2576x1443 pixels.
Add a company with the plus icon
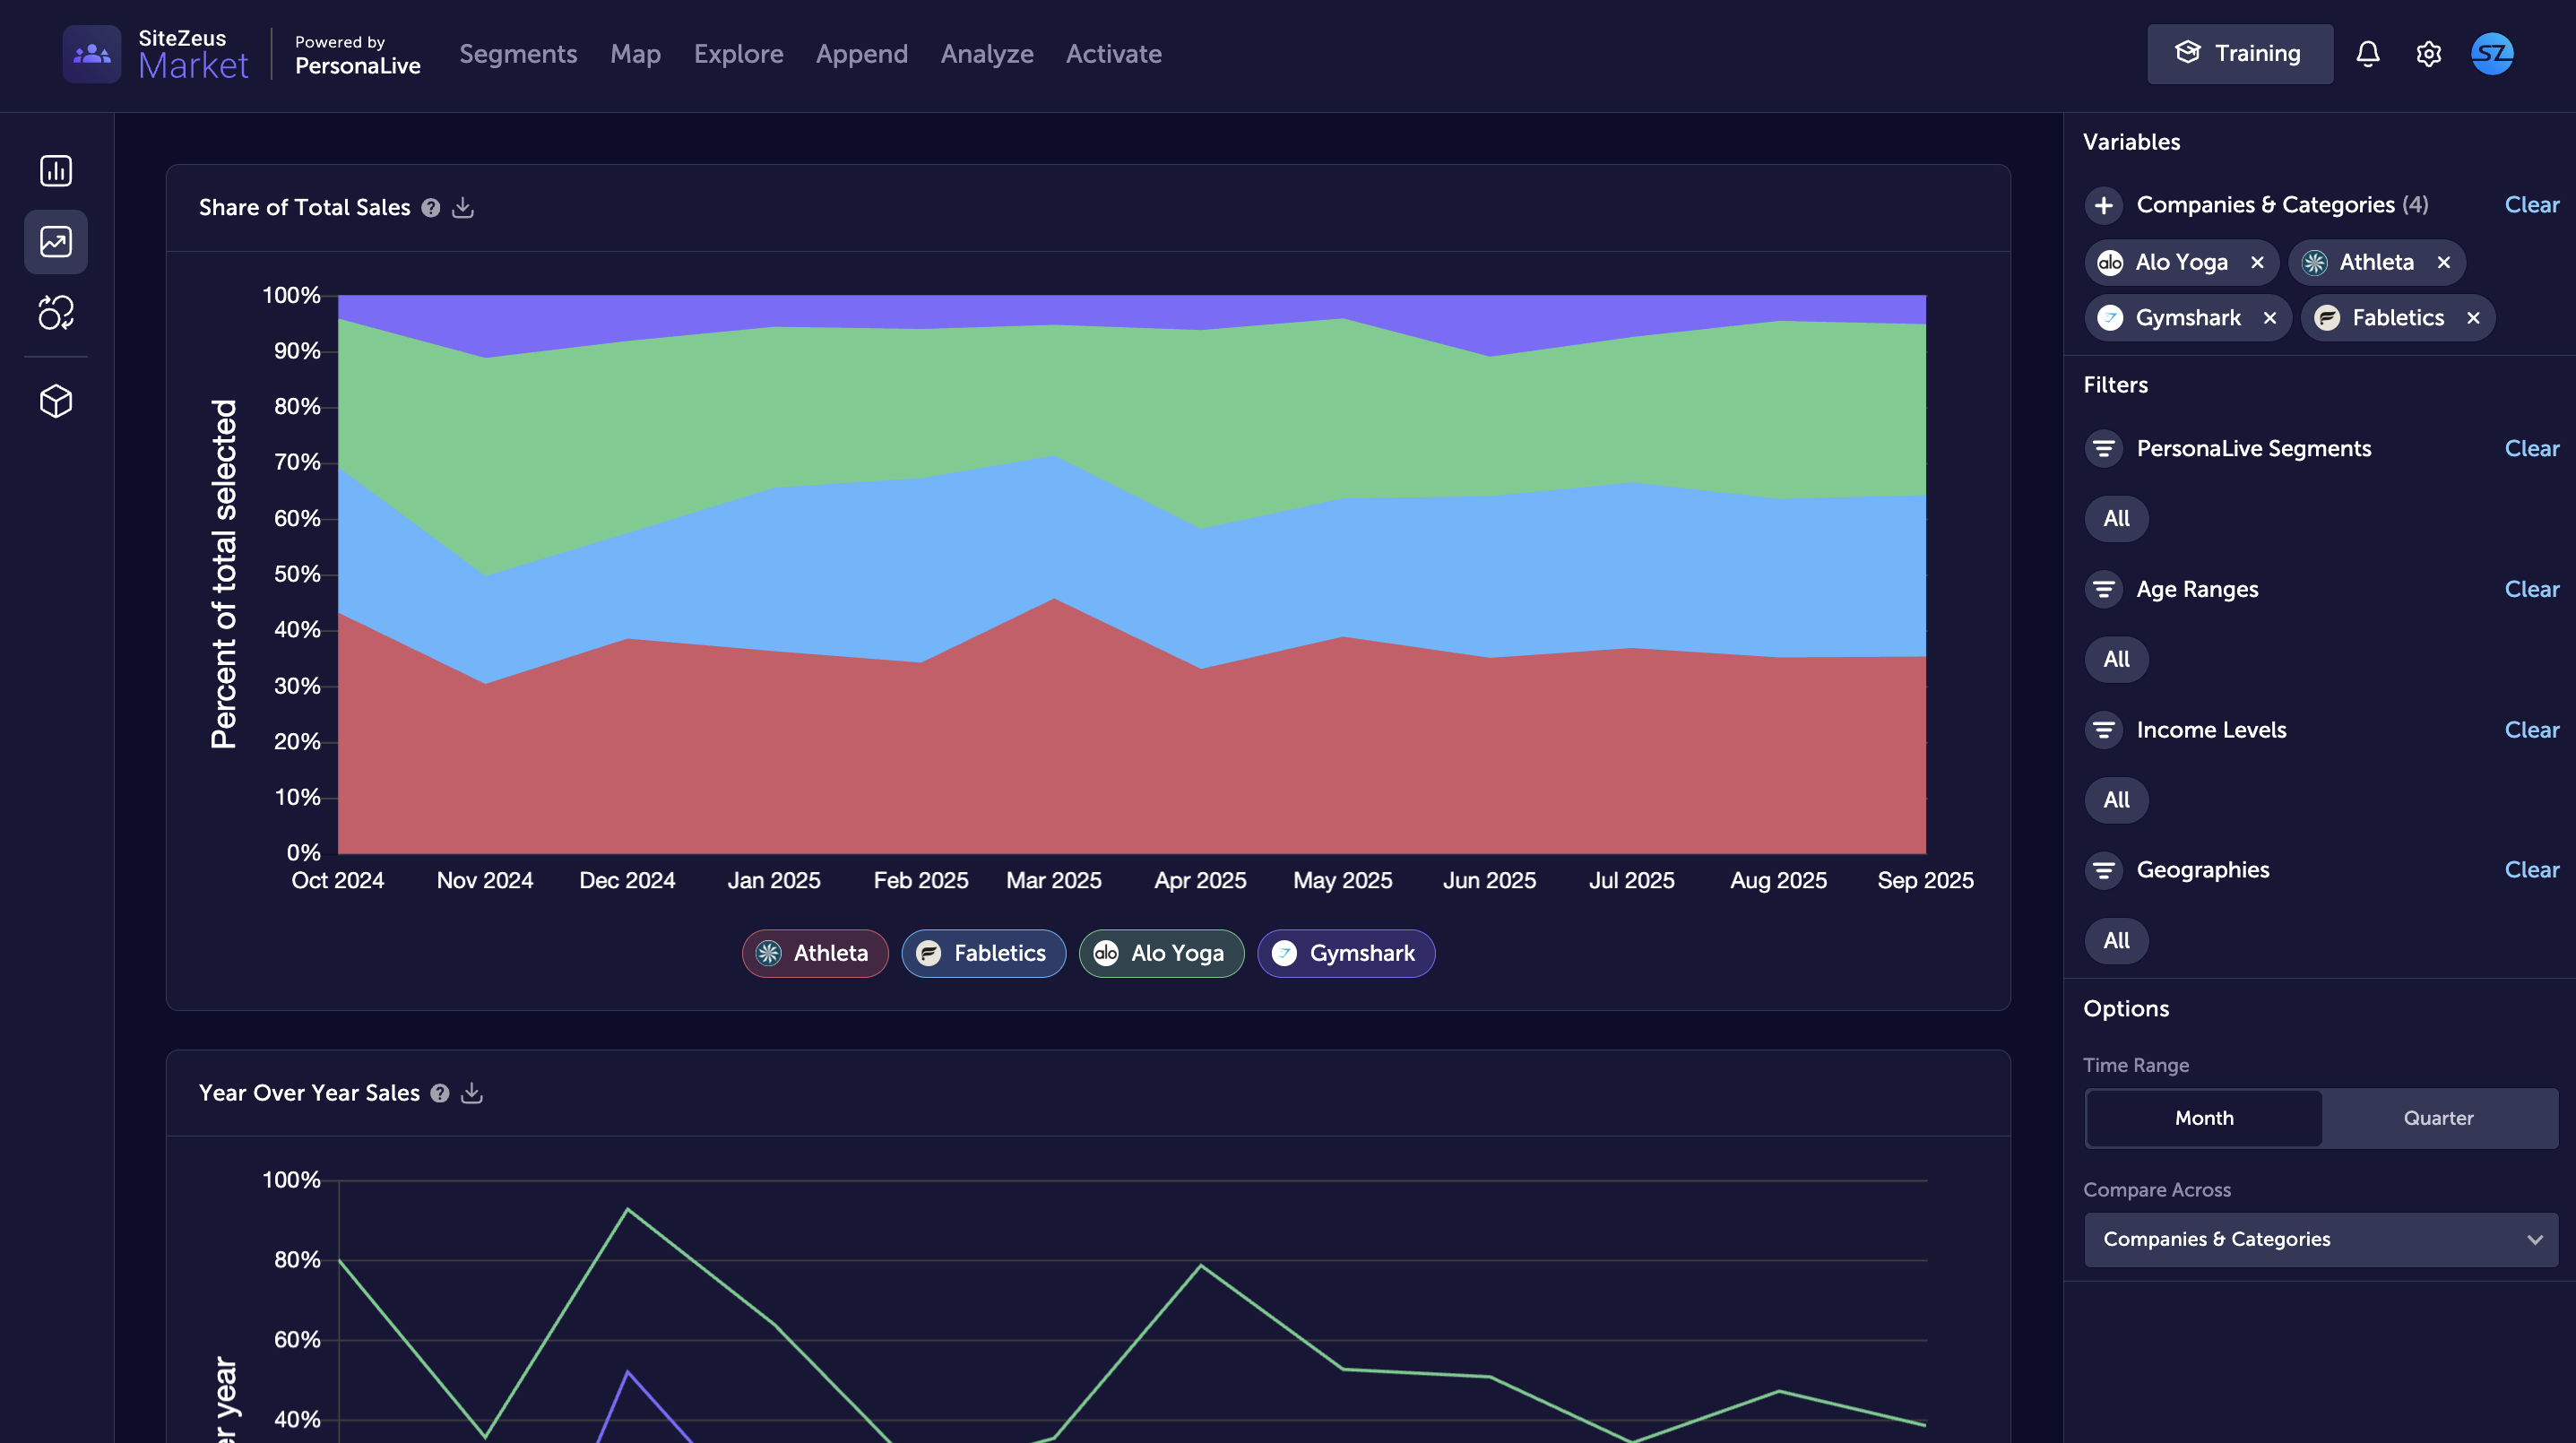(x=2104, y=205)
